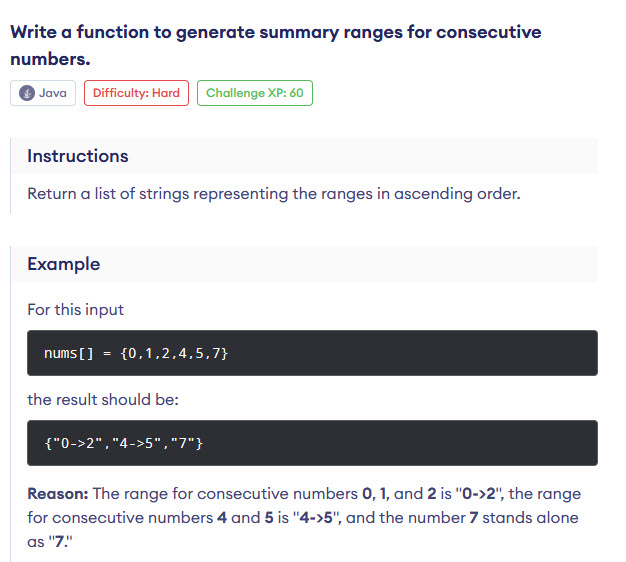Click the nums[] input code block
626x562 pixels.
click(x=312, y=353)
